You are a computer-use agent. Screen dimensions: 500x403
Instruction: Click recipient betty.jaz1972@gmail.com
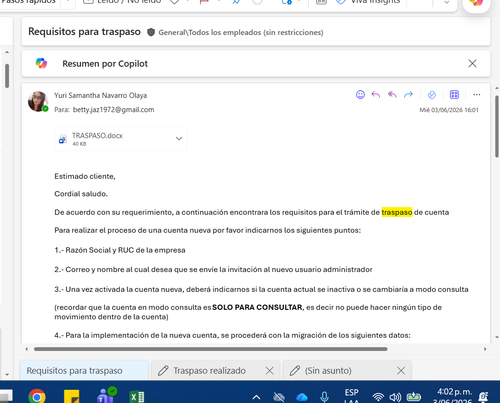[113, 110]
